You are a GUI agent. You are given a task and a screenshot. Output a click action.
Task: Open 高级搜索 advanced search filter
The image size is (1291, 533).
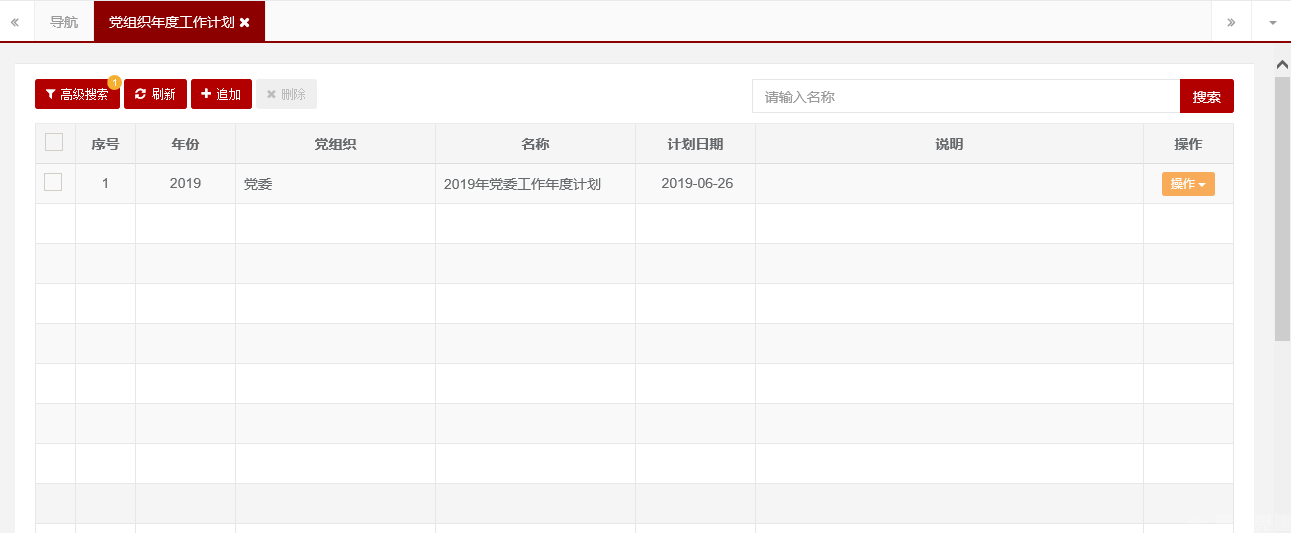point(77,94)
